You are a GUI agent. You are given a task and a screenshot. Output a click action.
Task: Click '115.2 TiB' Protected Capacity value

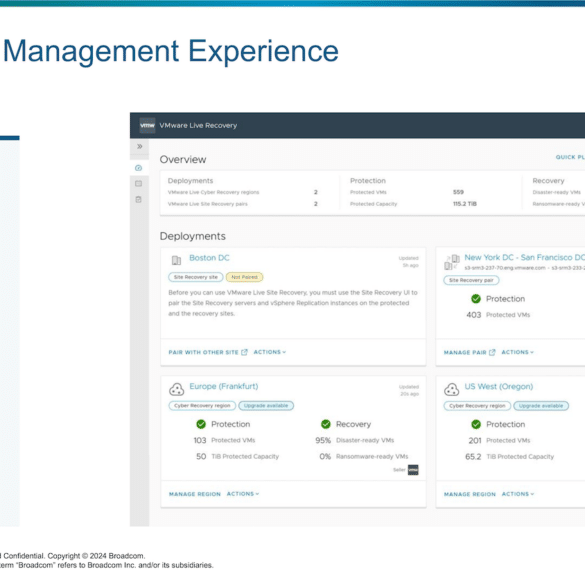[x=465, y=204]
